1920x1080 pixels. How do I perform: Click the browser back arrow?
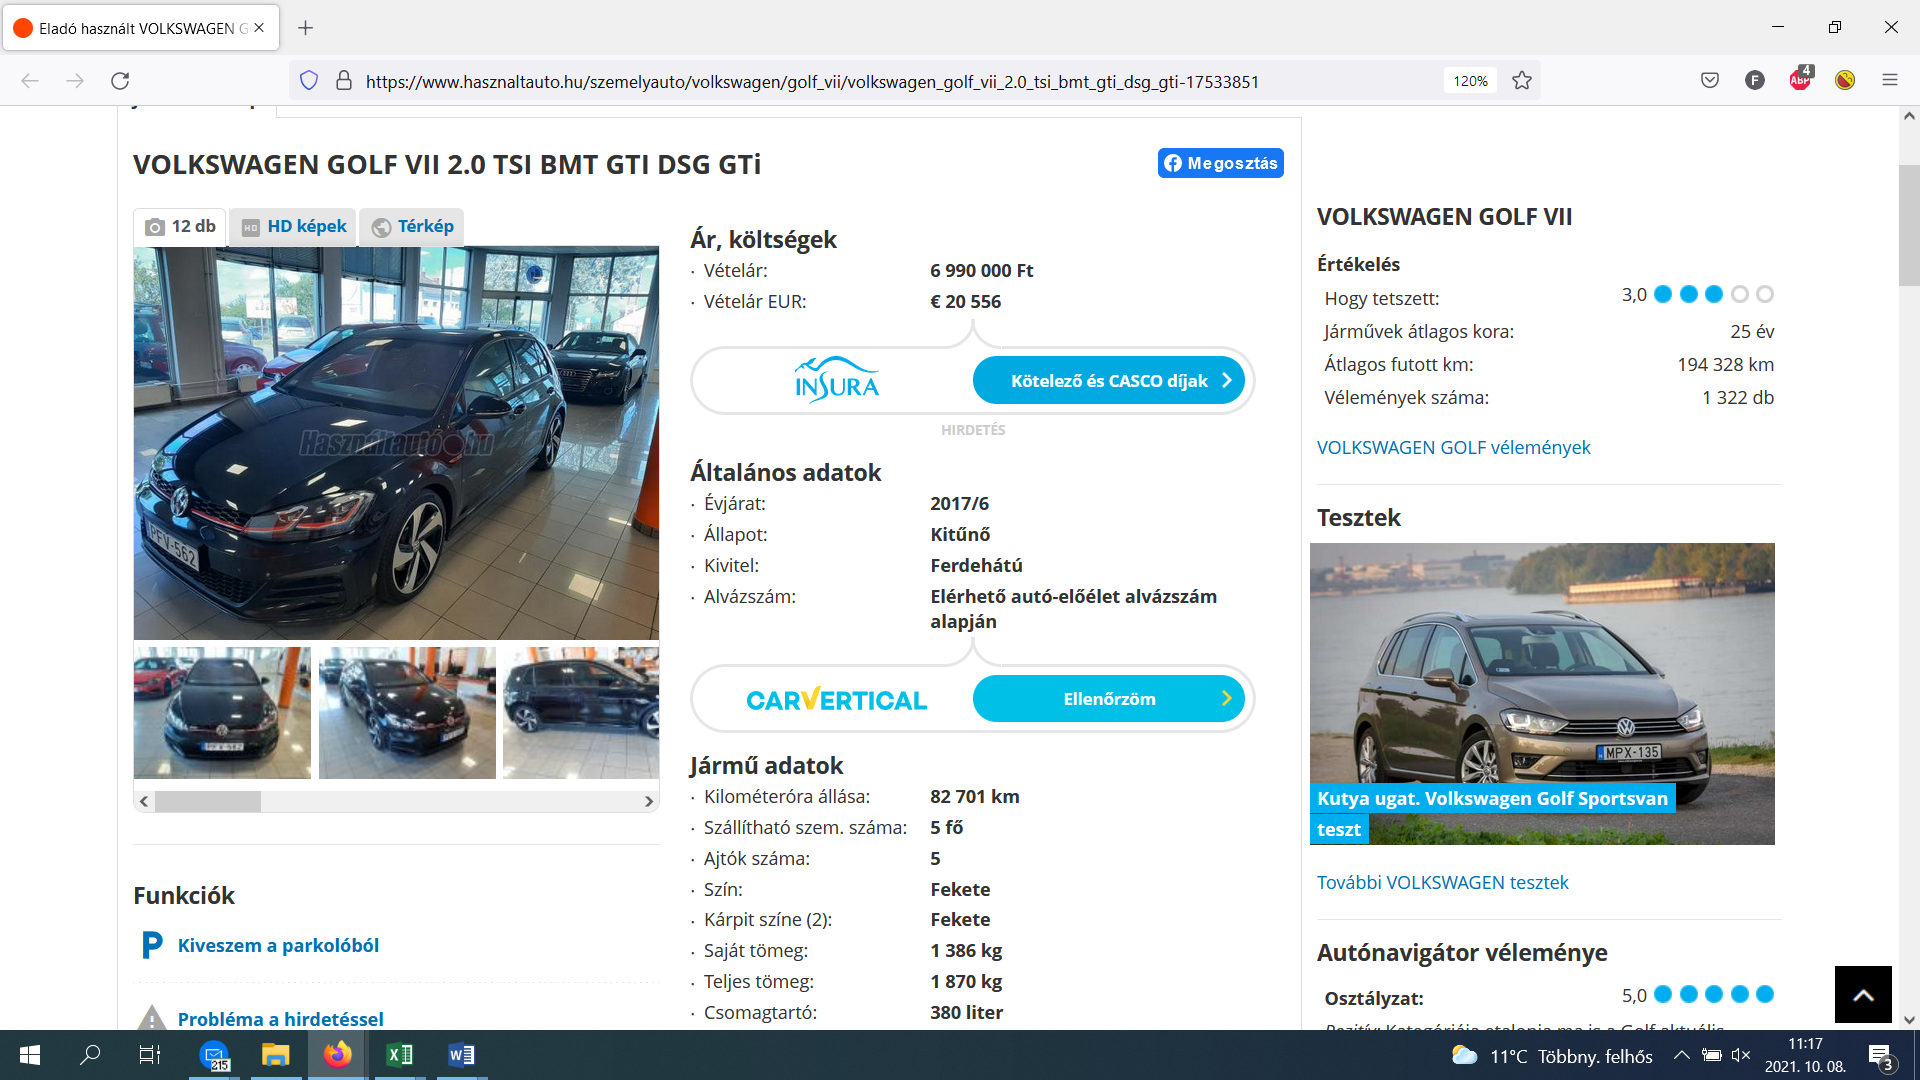tap(30, 81)
